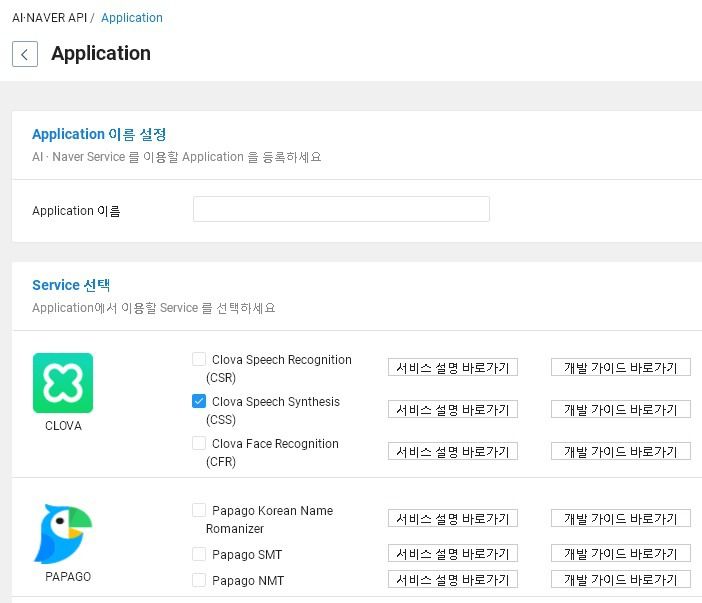
Task: Enable Clova Speech Recognition (CSR) checkbox
Action: pyautogui.click(x=199, y=359)
